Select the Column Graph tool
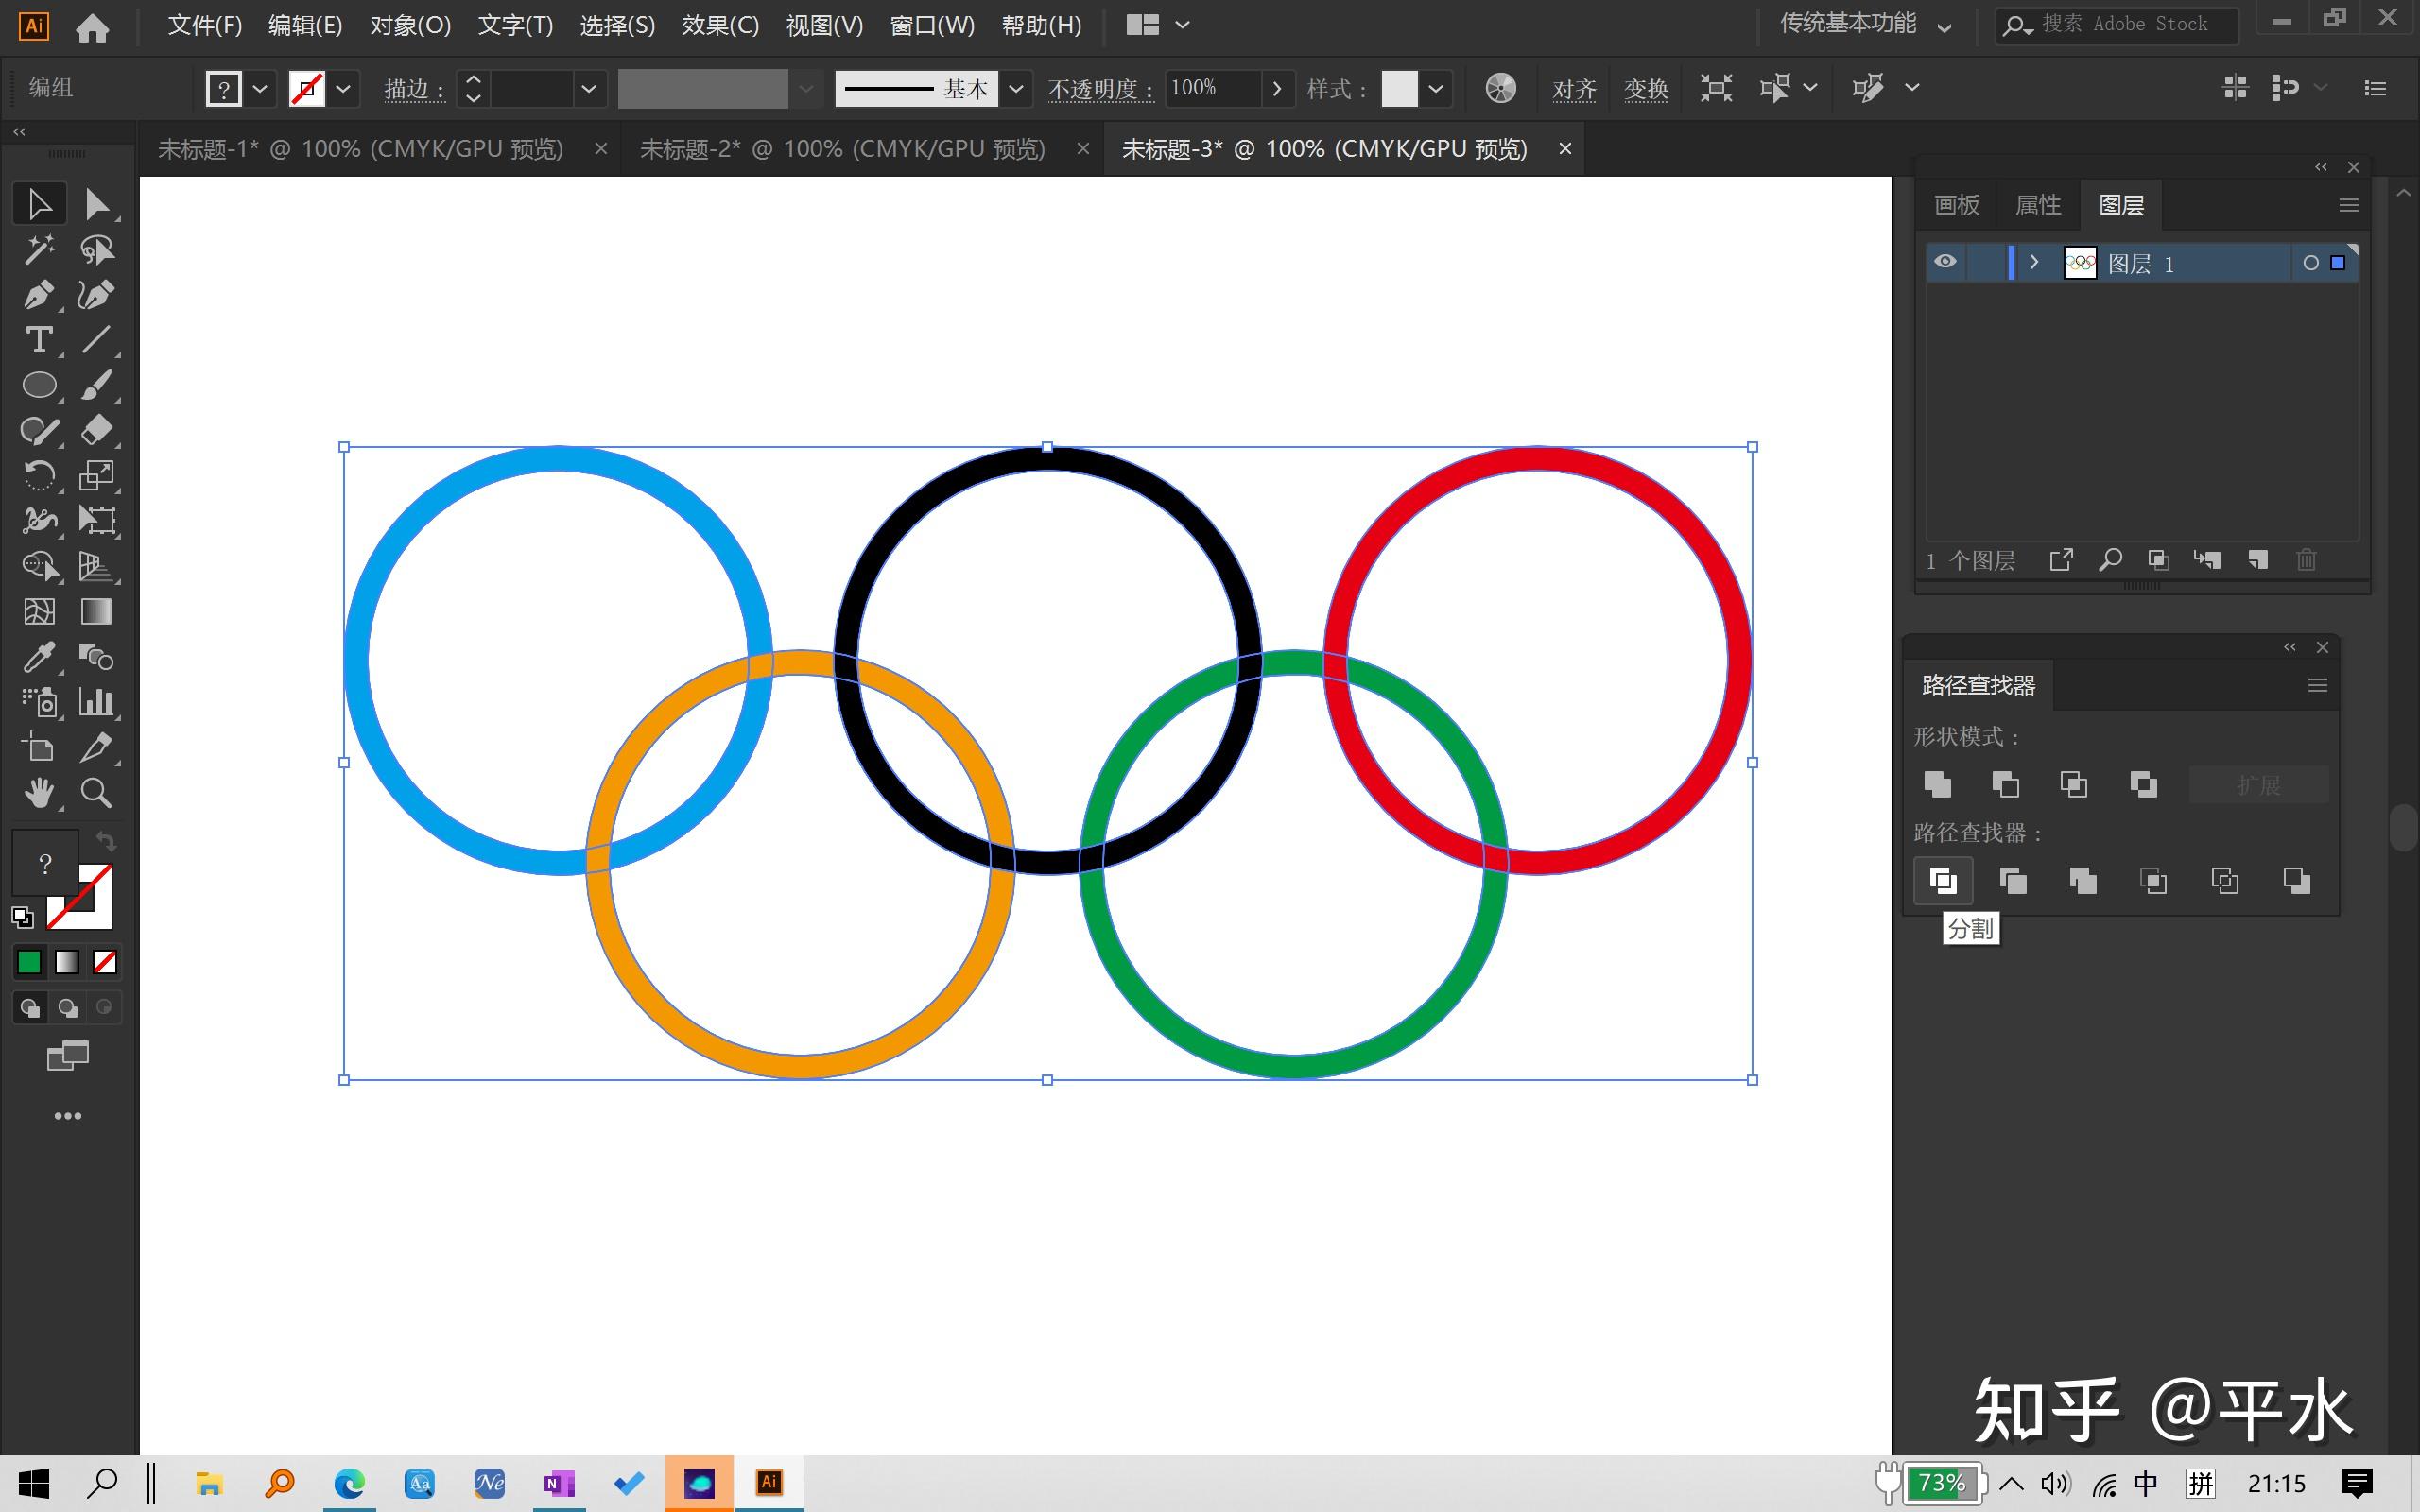This screenshot has height=1512, width=2420. coord(96,702)
